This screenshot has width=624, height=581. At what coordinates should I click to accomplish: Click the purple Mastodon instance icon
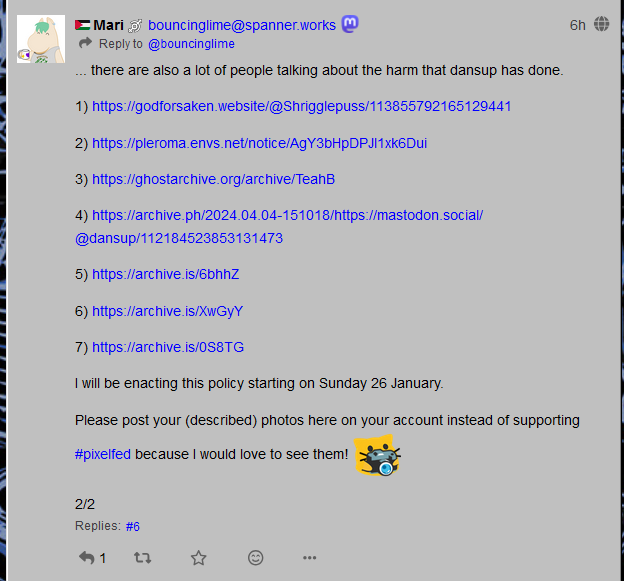pyautogui.click(x=350, y=24)
